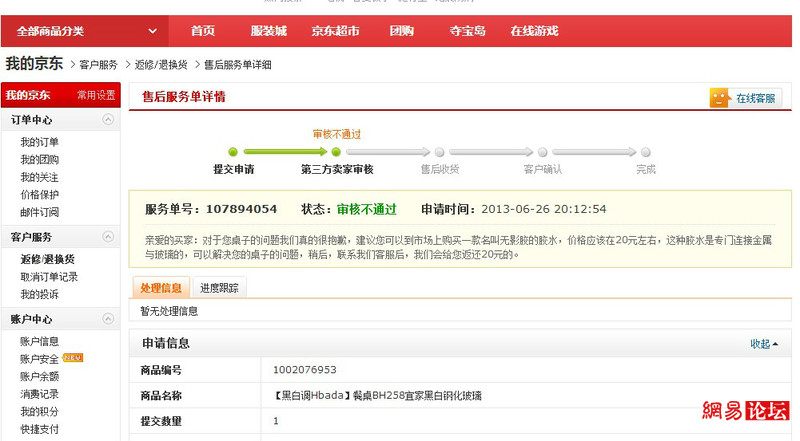
Task: Open 我的关注 in the sidebar
Action: [39, 177]
